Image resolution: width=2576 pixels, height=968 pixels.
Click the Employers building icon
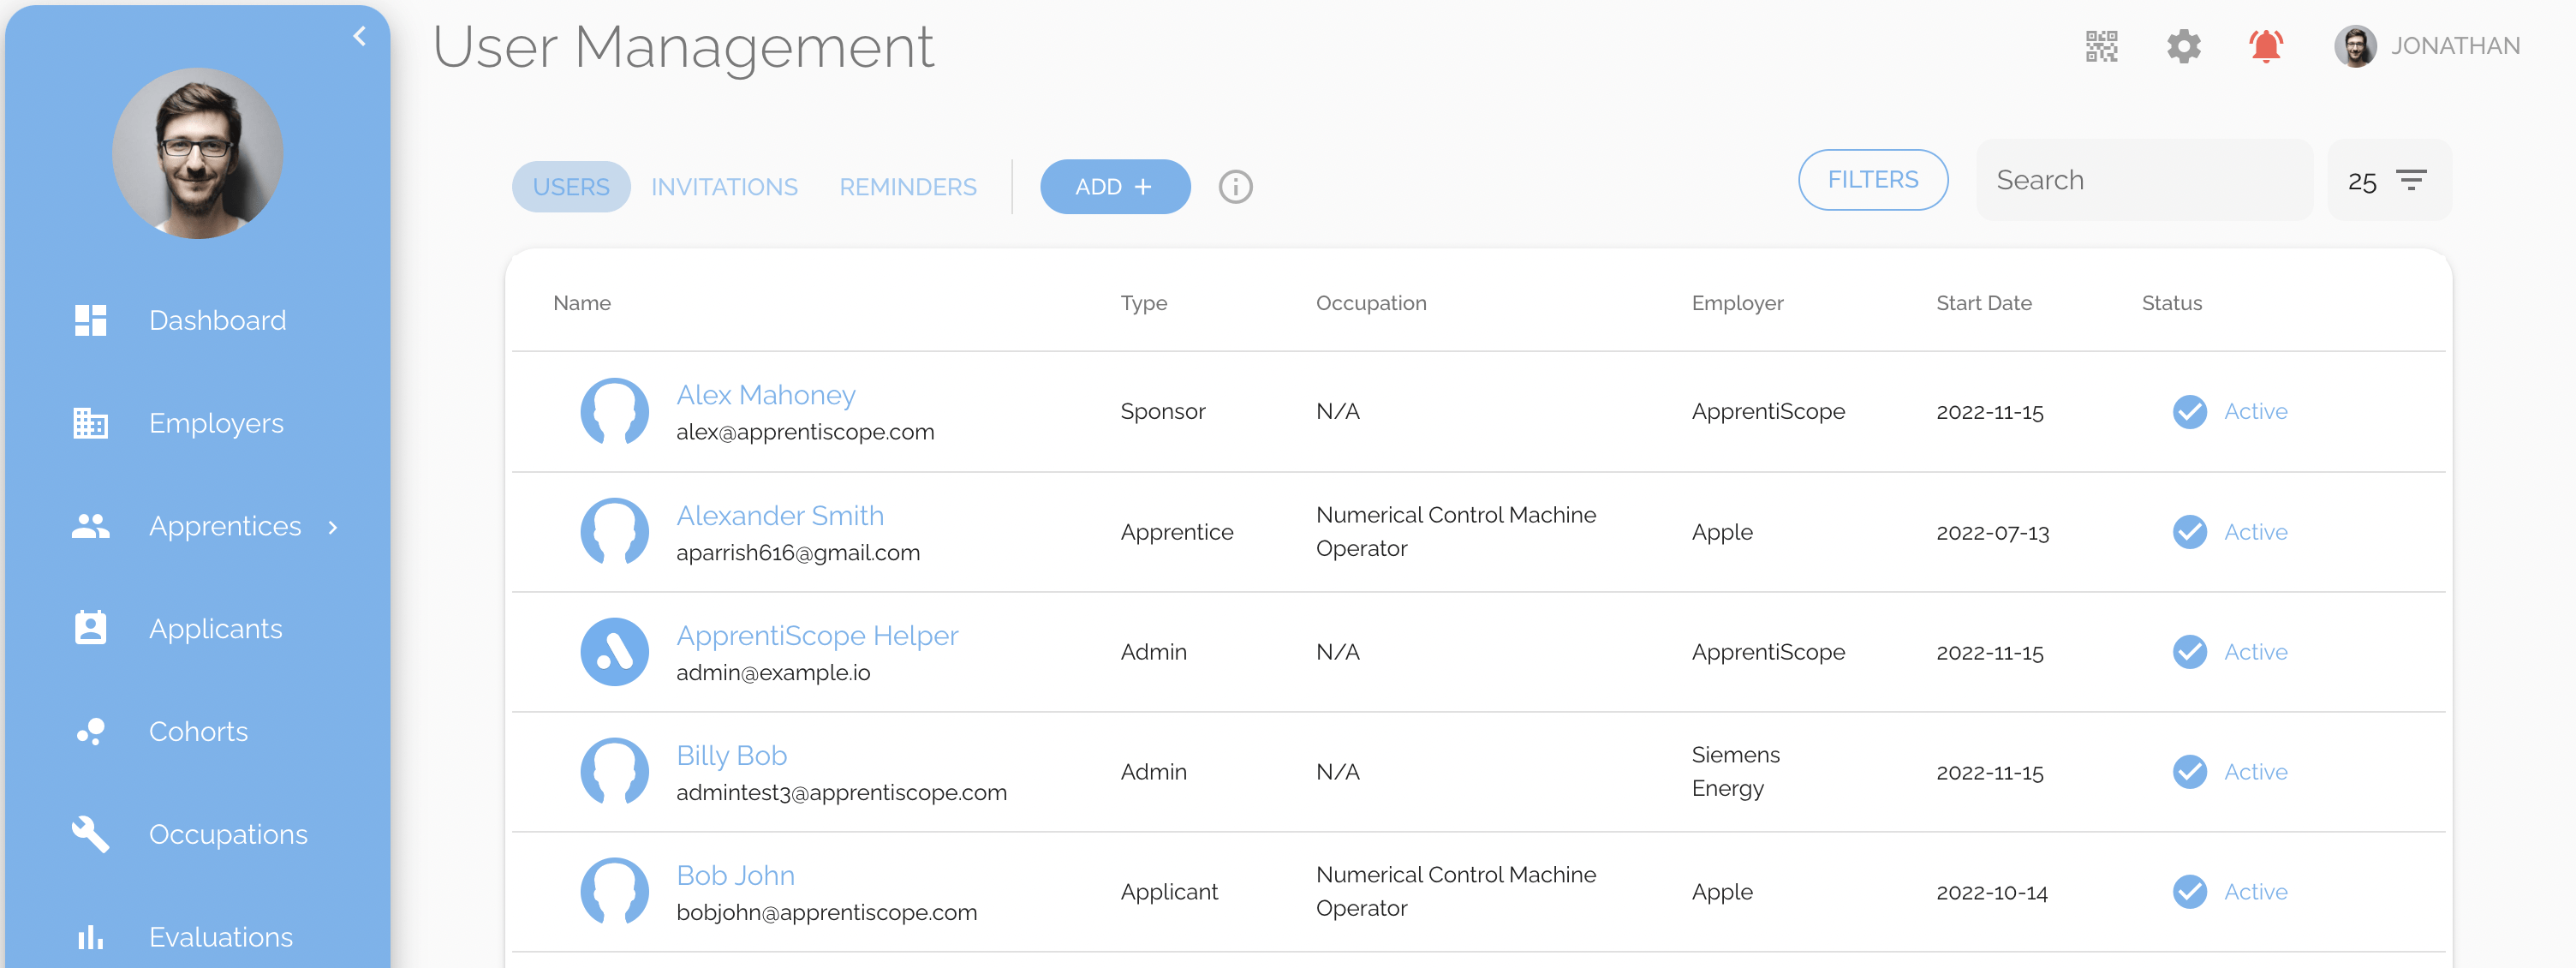click(x=90, y=423)
